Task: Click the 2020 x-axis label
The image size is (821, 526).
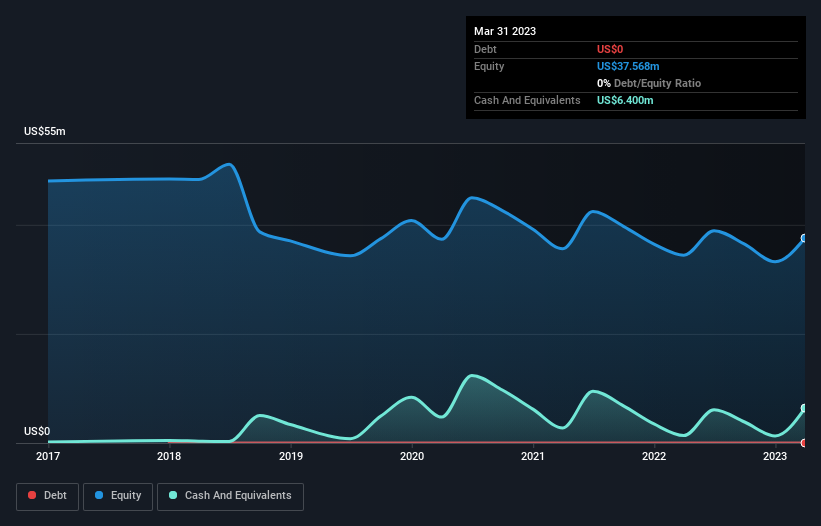Action: [x=412, y=456]
